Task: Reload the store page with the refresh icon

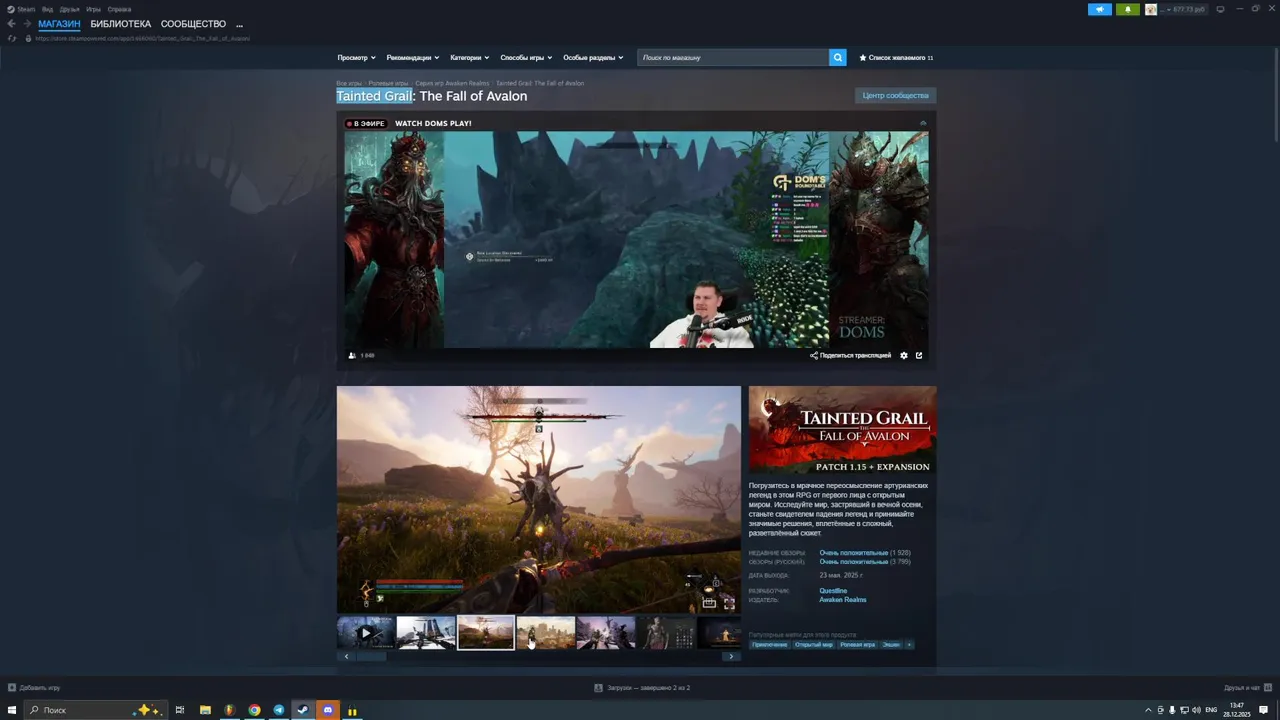Action: click(12, 38)
